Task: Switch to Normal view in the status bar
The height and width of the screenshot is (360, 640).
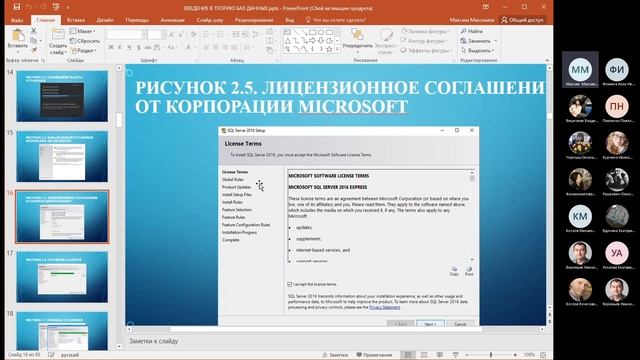Action: click(x=408, y=355)
